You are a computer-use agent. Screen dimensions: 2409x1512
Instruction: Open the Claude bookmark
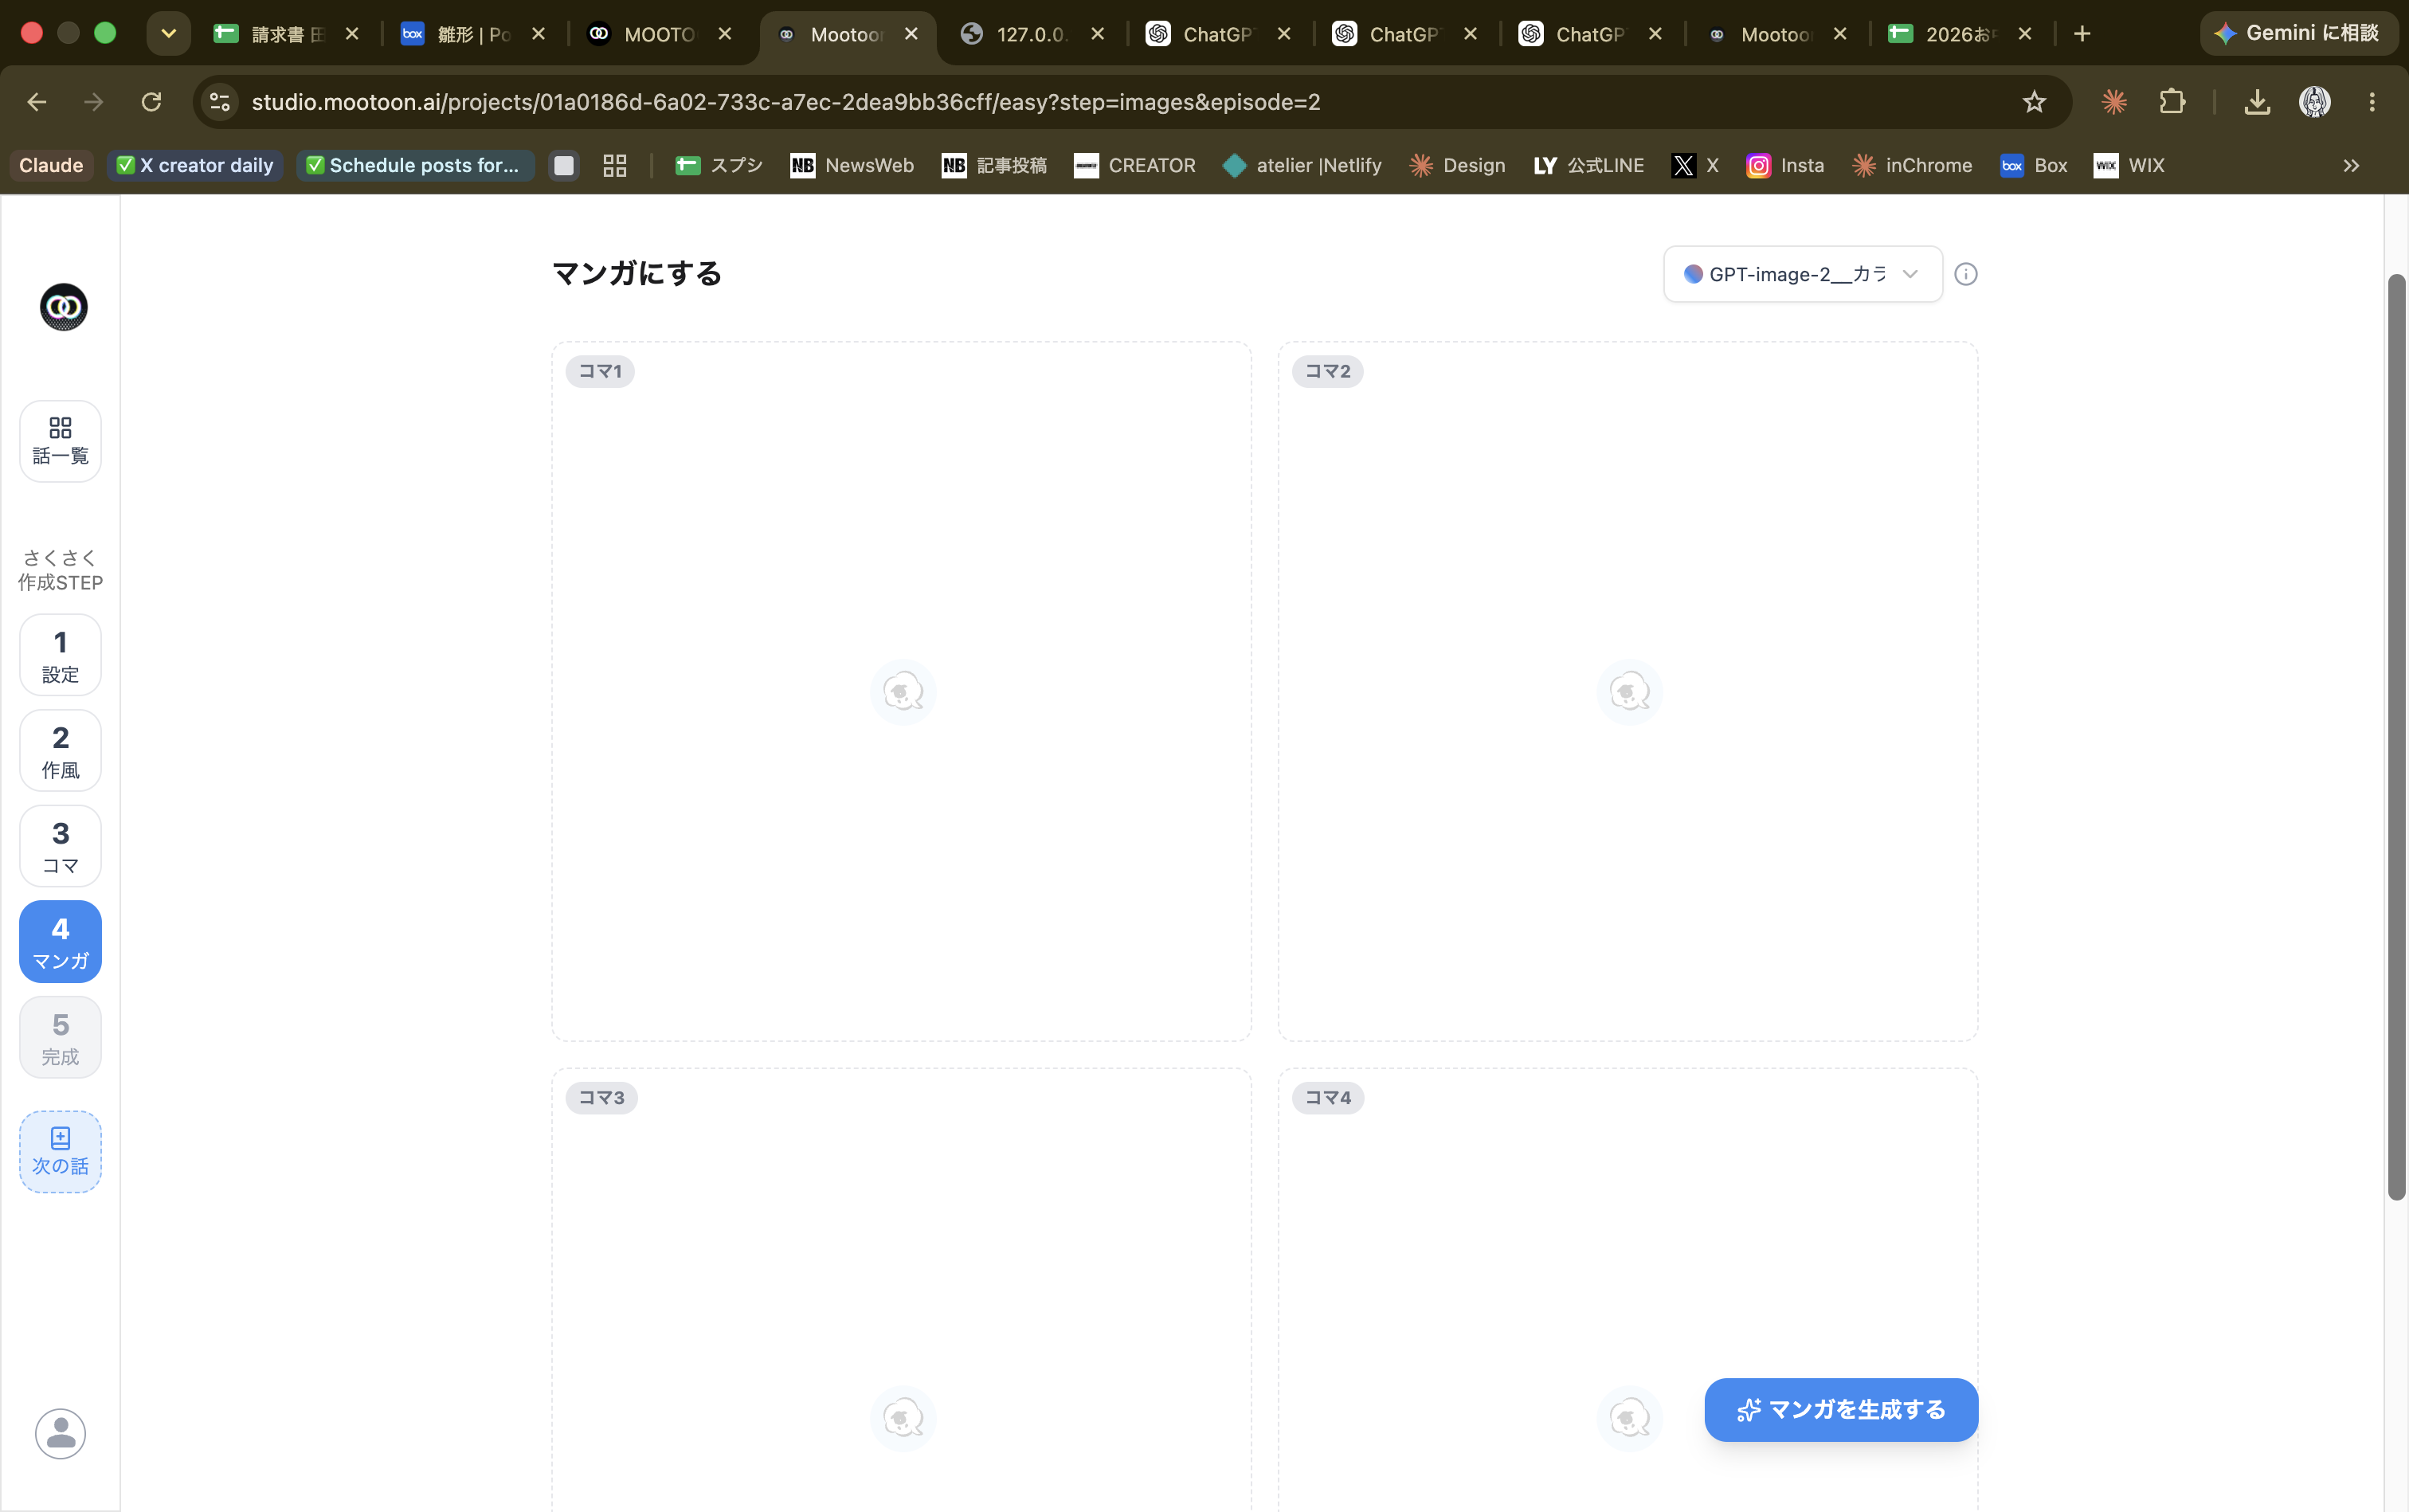coord(51,165)
